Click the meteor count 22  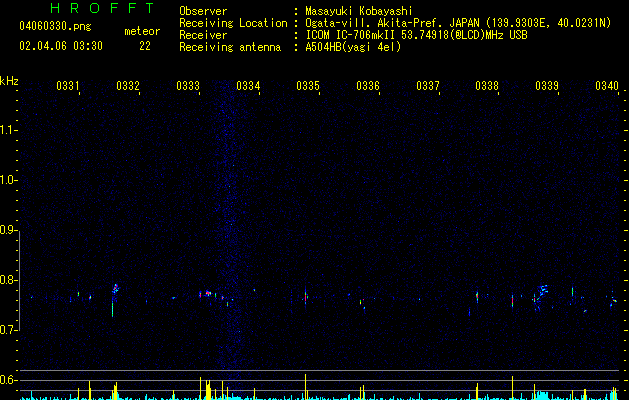[145, 46]
